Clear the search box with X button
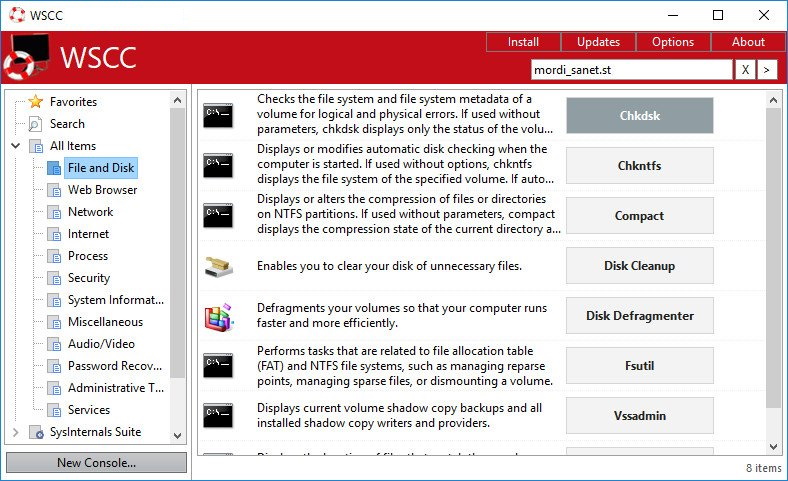This screenshot has width=788, height=481. (745, 70)
